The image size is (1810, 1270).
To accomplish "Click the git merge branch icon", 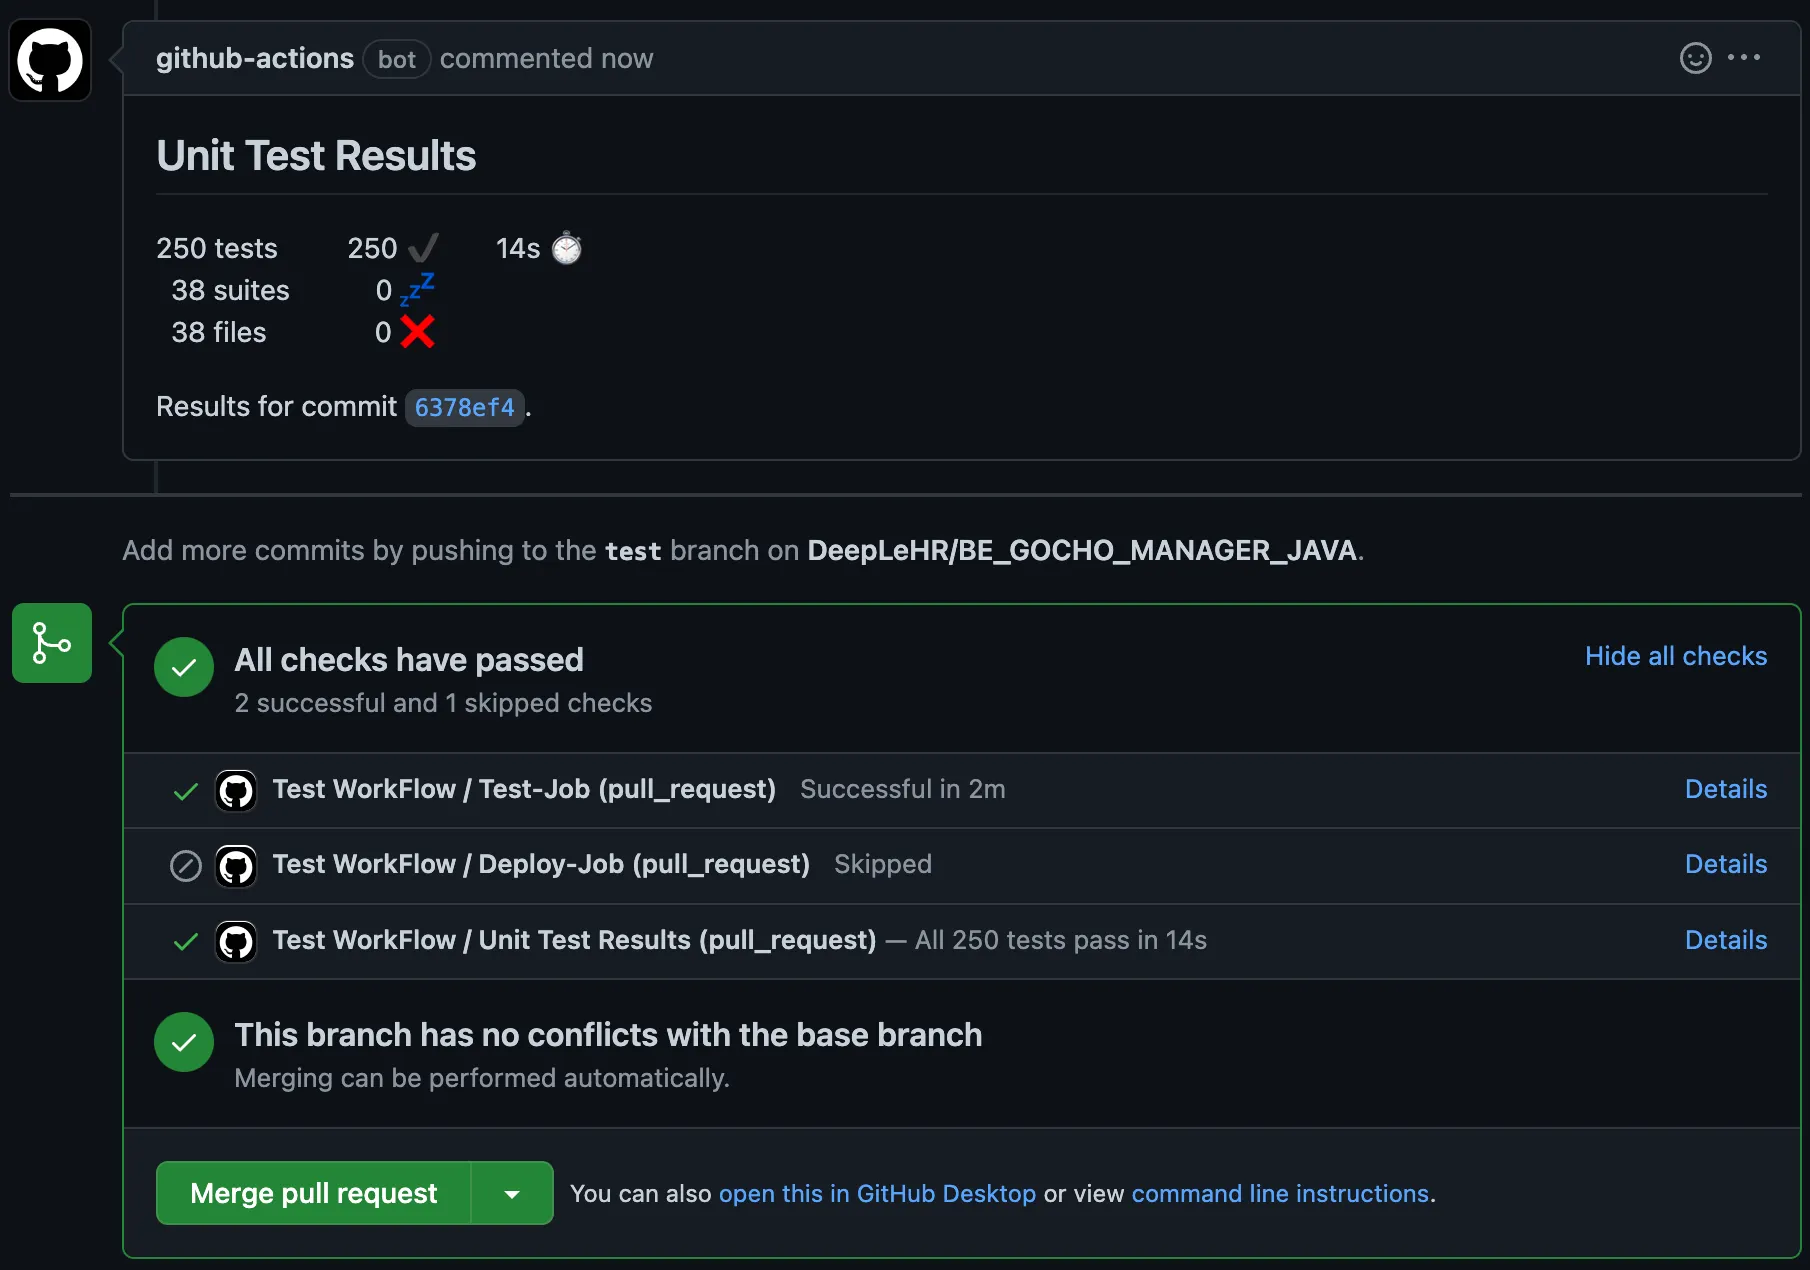I will coord(52,643).
